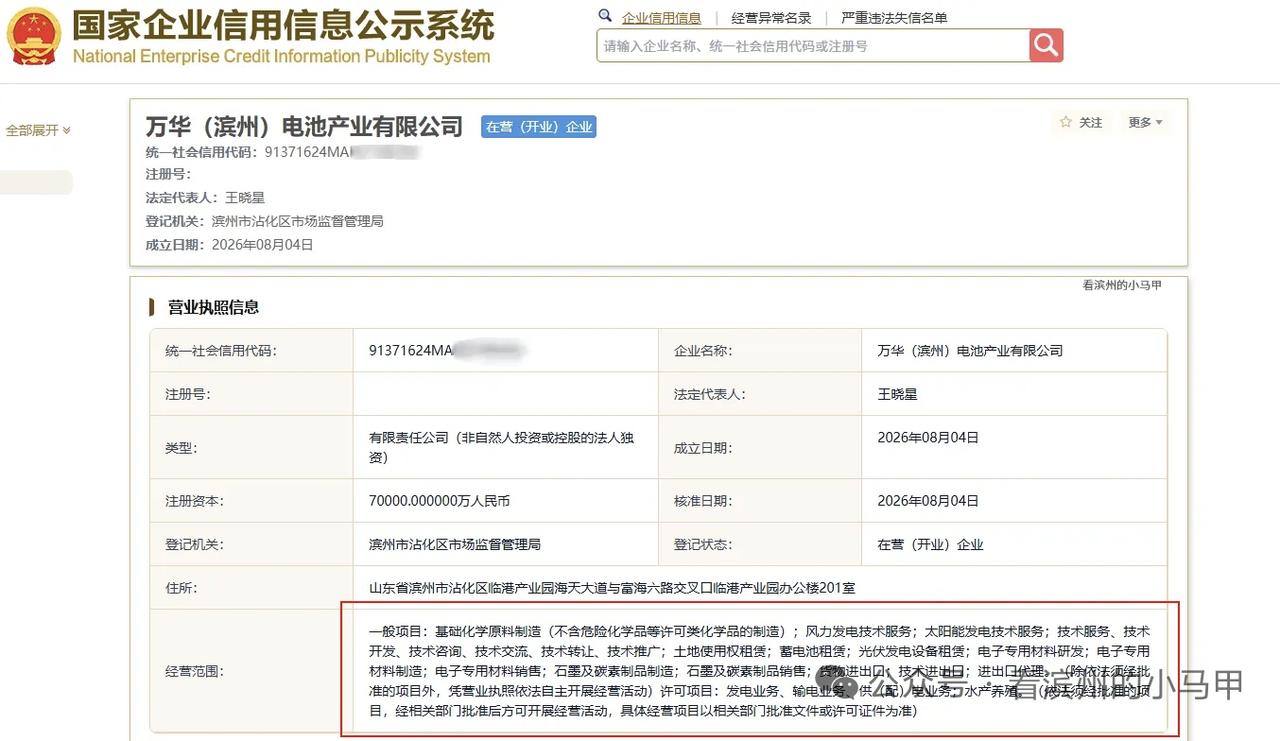Click the 类型 label cell
The image size is (1280, 741).
(x=252, y=447)
